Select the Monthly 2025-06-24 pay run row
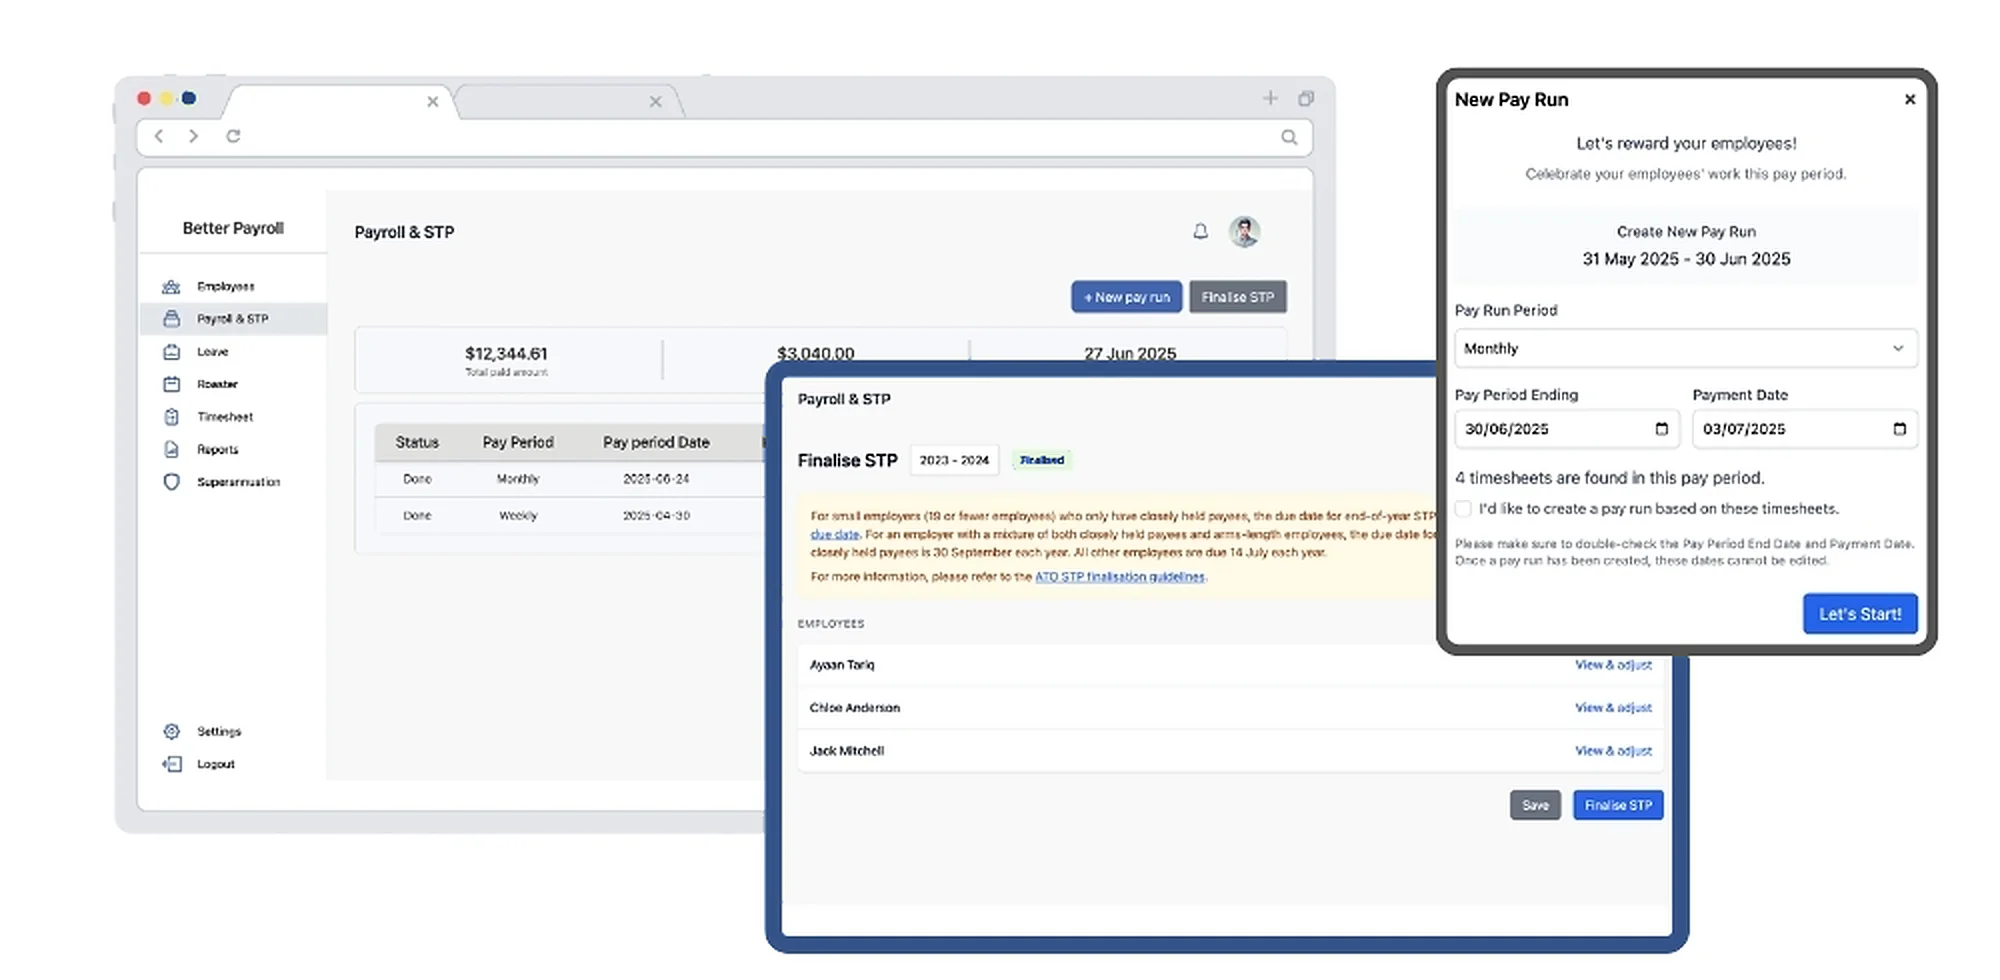This screenshot has width=2000, height=980. pos(570,479)
